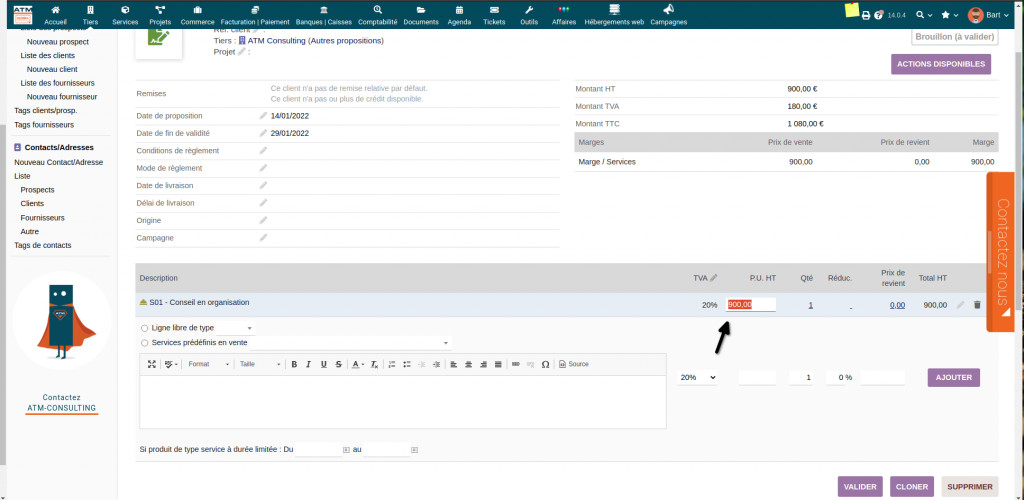Edit Délai de livraison pencil icon
Viewport: 1024px width, 500px height.
[x=263, y=203]
